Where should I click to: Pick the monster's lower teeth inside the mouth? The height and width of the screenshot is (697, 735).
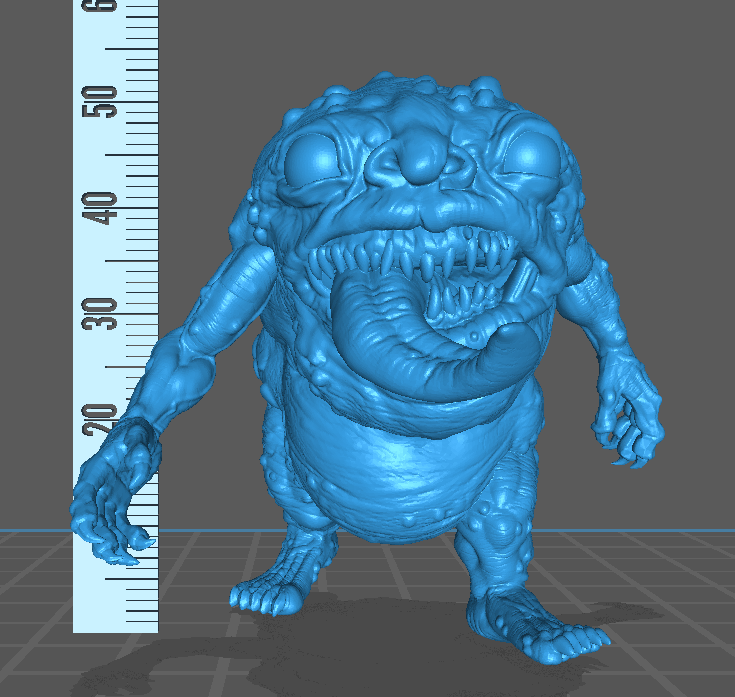pos(455,300)
